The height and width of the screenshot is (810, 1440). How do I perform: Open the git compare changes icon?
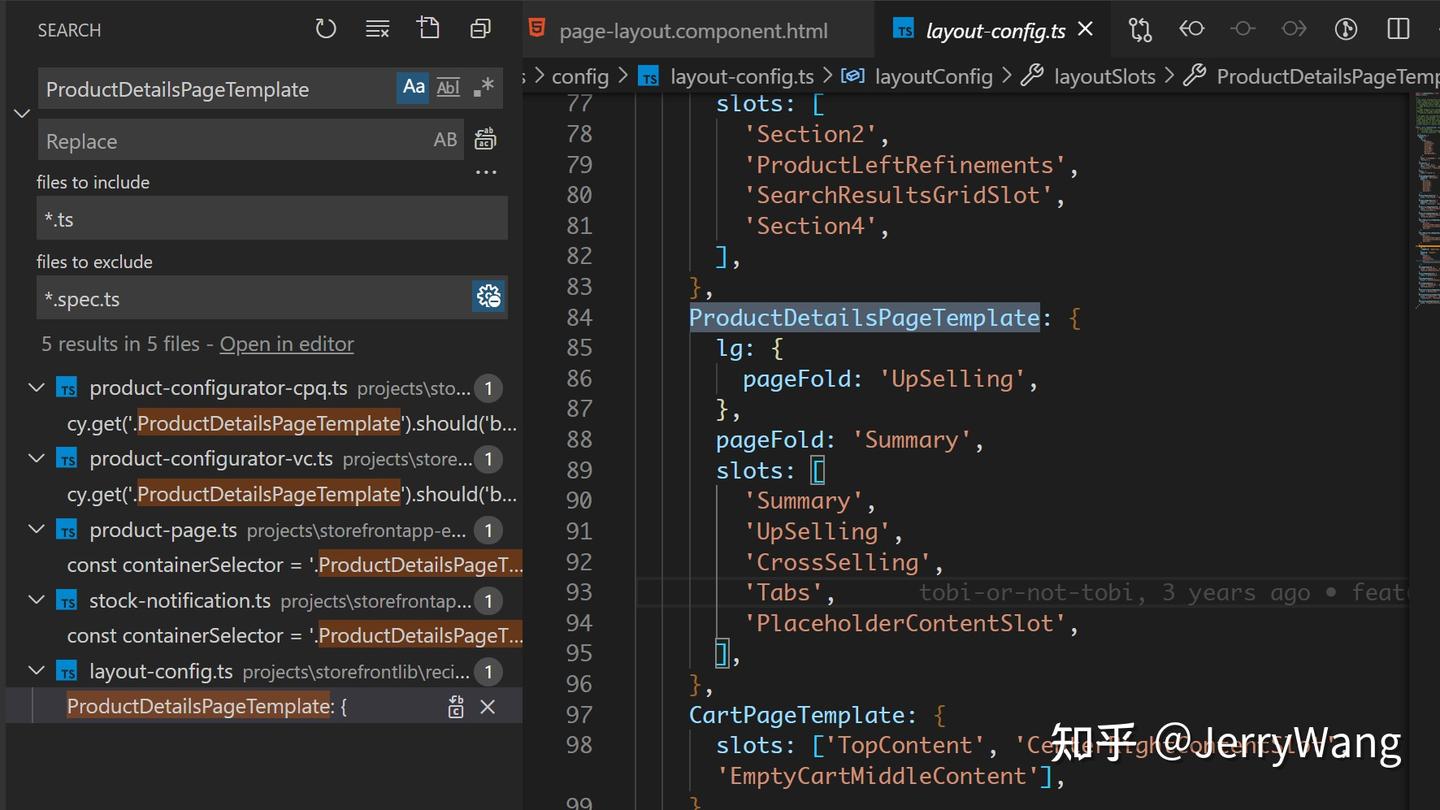(x=1140, y=30)
